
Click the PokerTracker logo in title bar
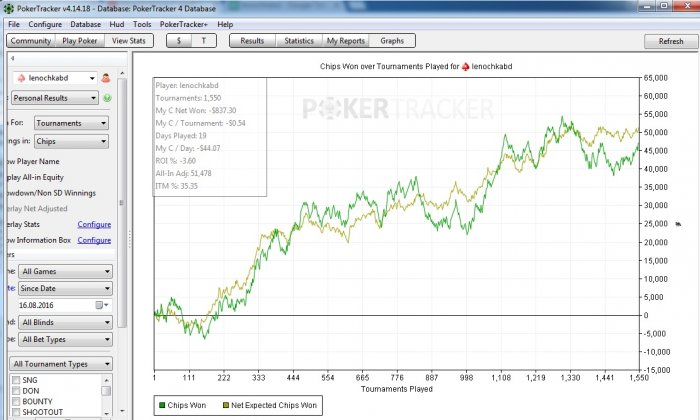(x=7, y=8)
